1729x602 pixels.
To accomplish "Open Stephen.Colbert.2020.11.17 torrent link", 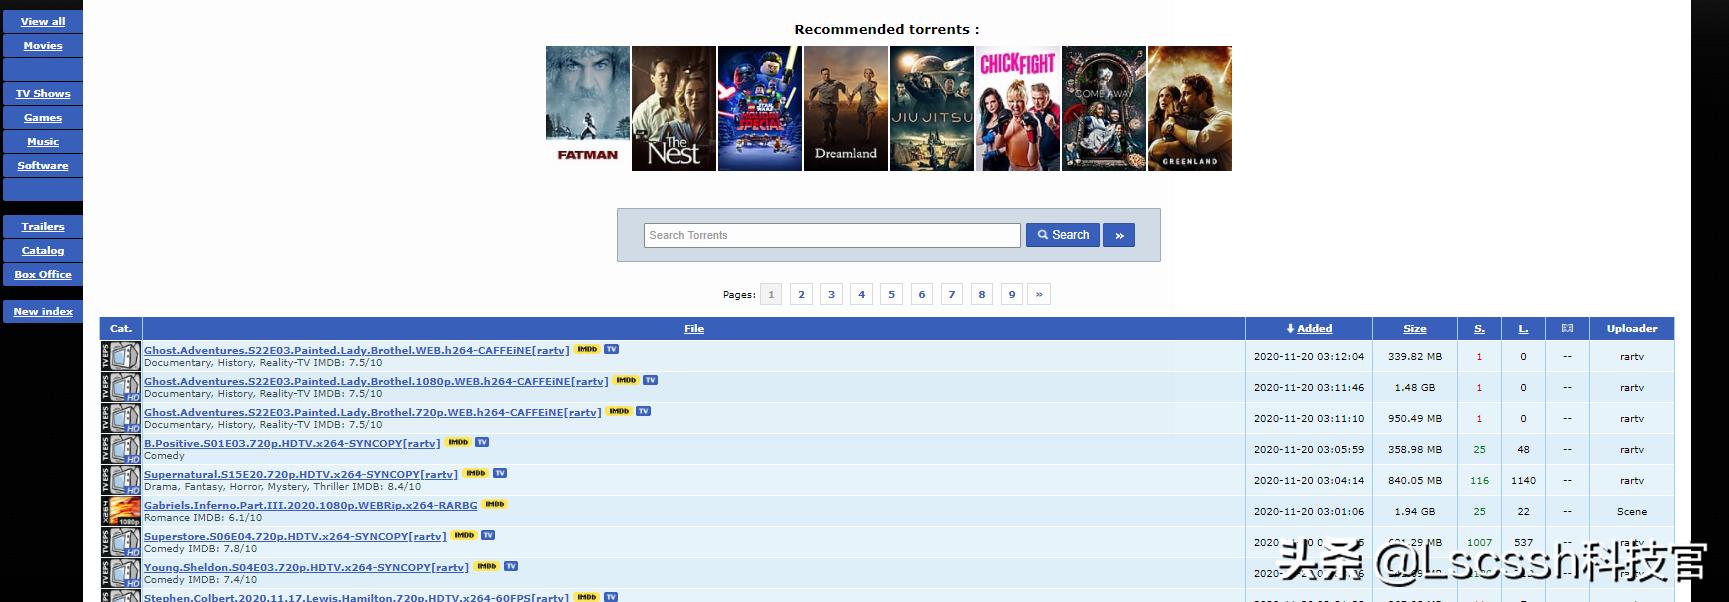I will 356,597.
